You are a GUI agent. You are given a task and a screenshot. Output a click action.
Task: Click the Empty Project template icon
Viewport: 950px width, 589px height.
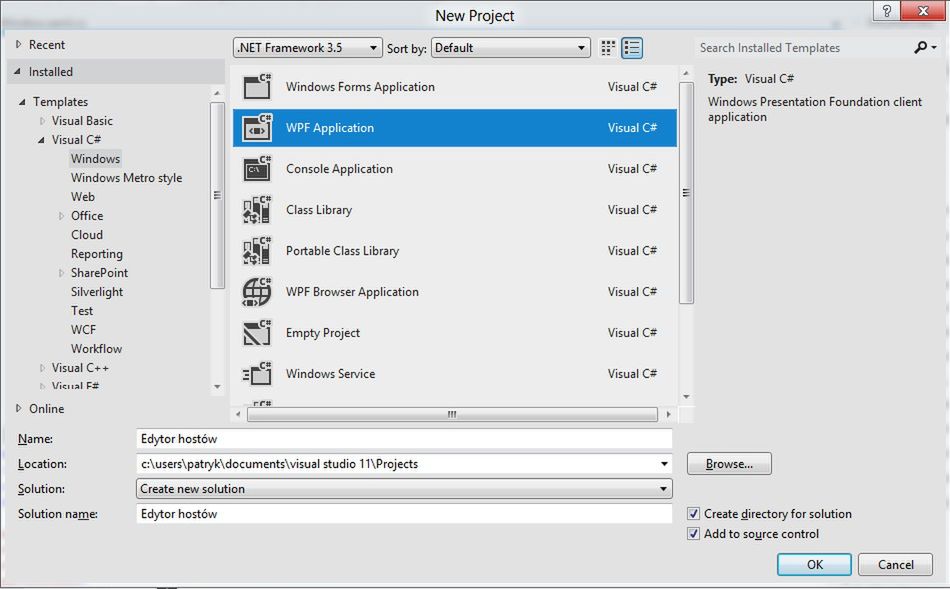(257, 333)
